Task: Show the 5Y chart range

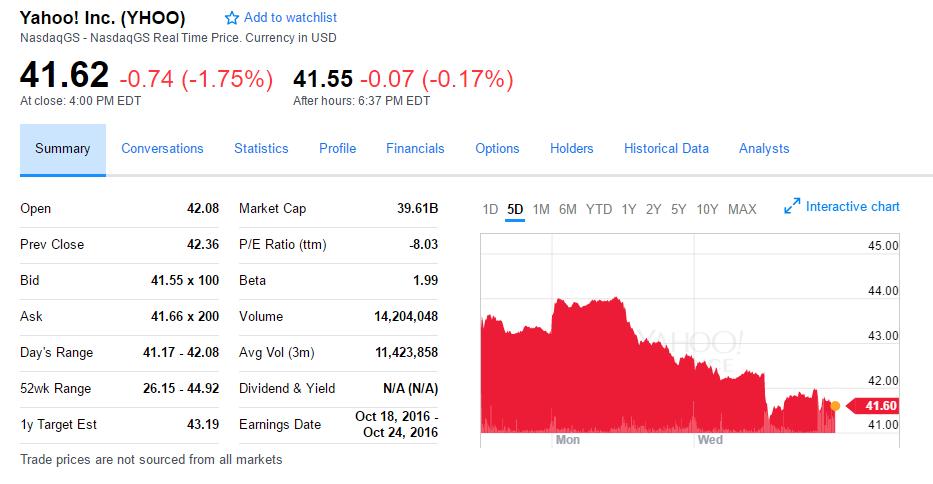Action: pyautogui.click(x=679, y=209)
